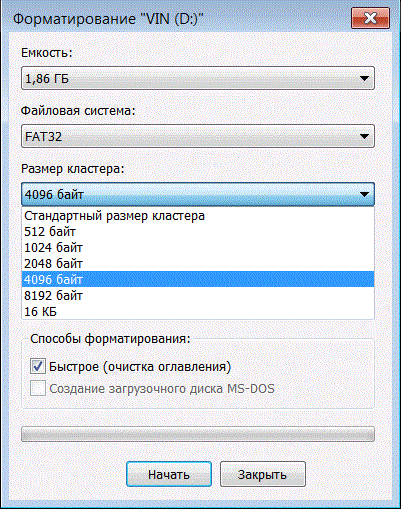This screenshot has width=401, height=509.
Task: Select the highlighted 4096 байт item
Action: click(198, 279)
